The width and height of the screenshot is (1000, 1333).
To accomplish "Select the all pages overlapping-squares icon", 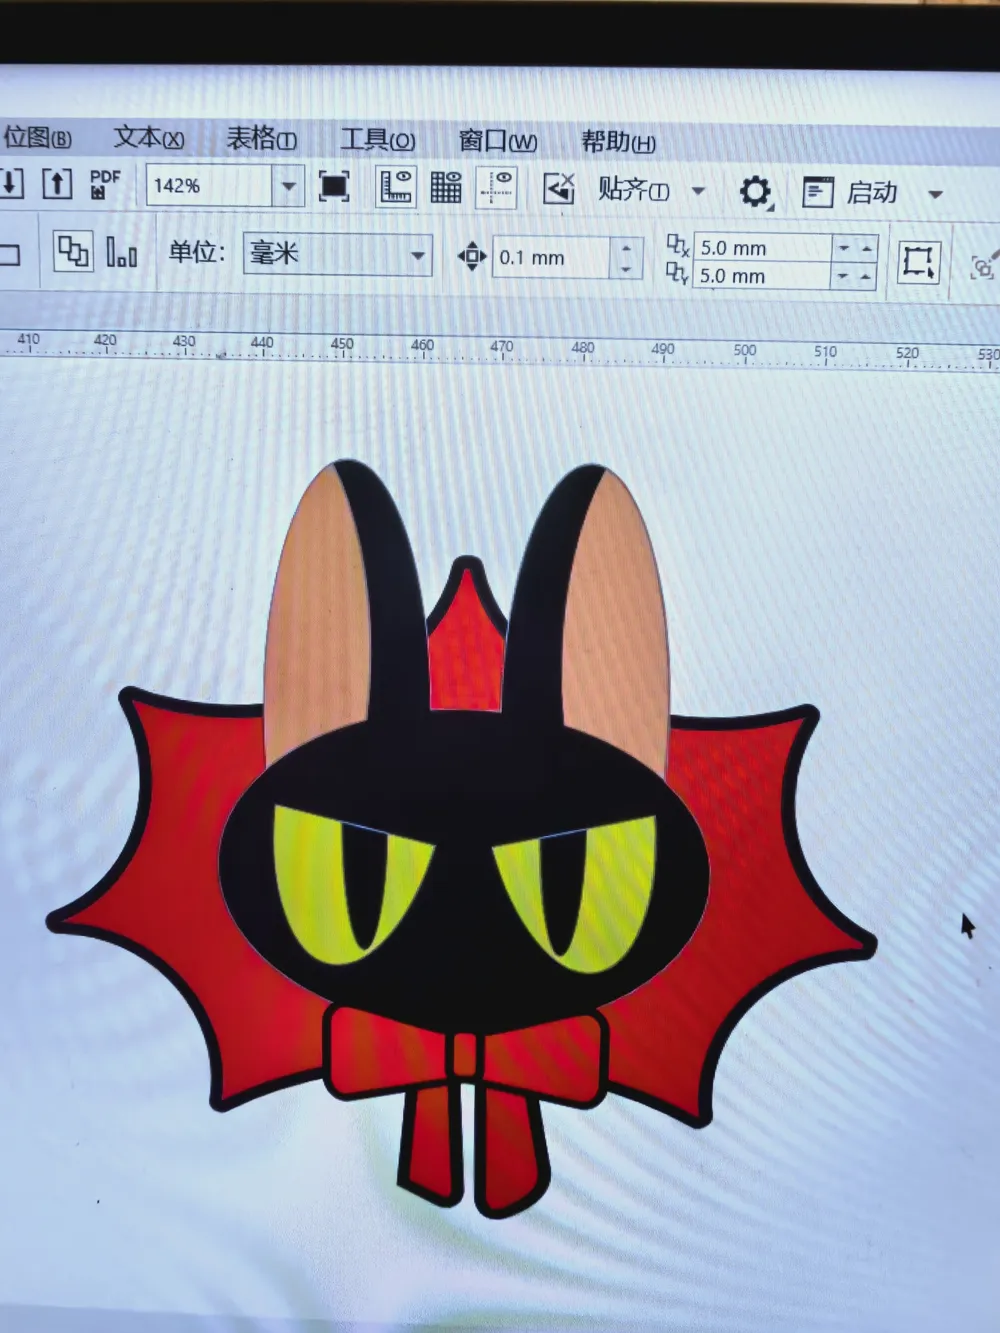I will 72,250.
